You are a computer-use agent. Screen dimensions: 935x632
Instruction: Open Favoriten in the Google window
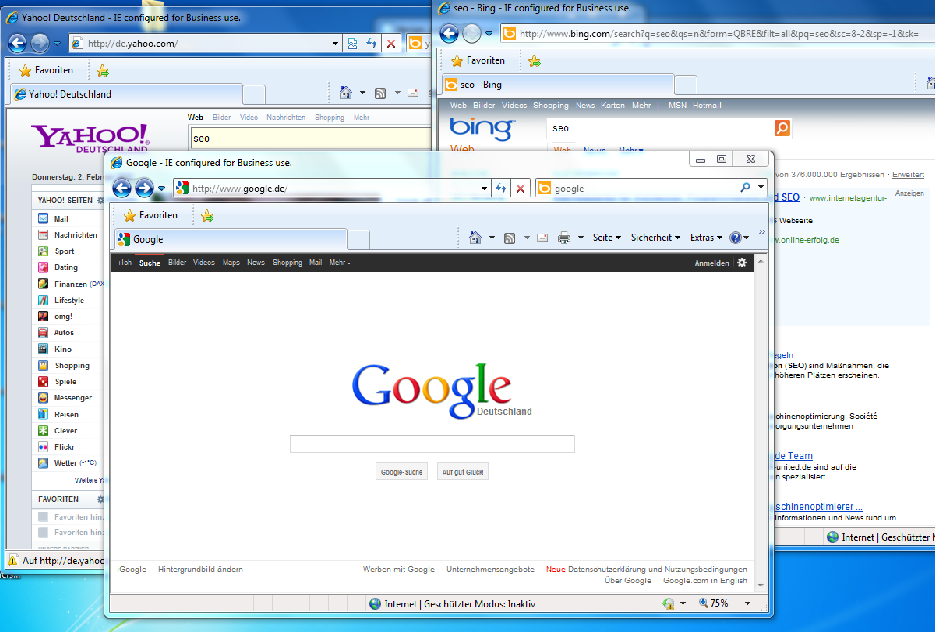[151, 215]
